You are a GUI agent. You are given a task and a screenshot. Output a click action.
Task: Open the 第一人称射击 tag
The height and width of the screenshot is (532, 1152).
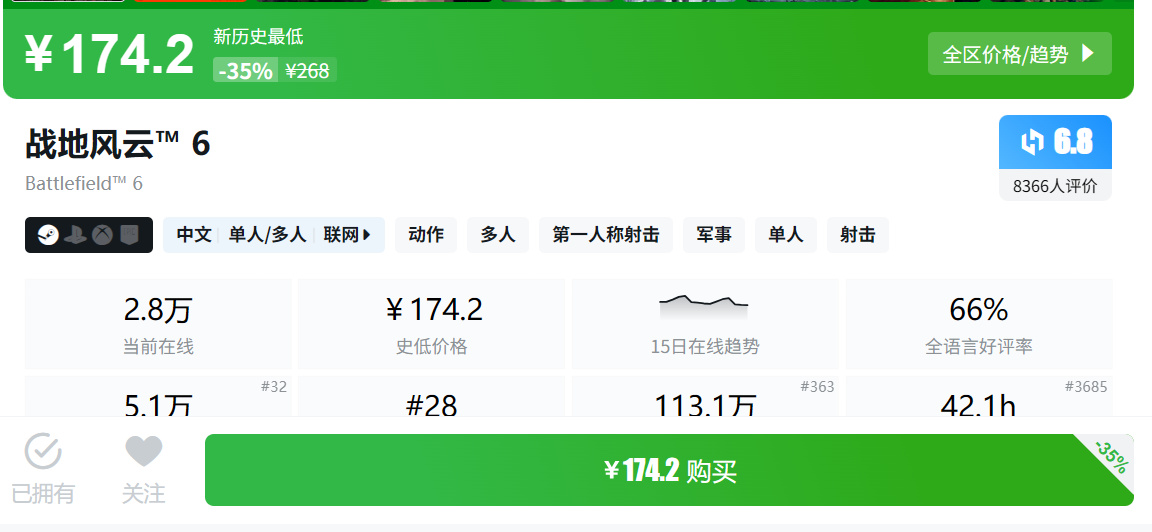tap(606, 235)
